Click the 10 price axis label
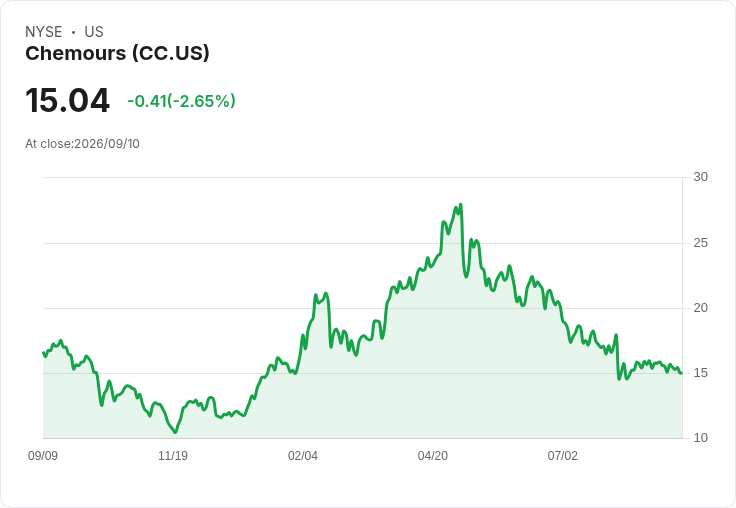Viewport: 736px width, 508px height. [x=700, y=438]
